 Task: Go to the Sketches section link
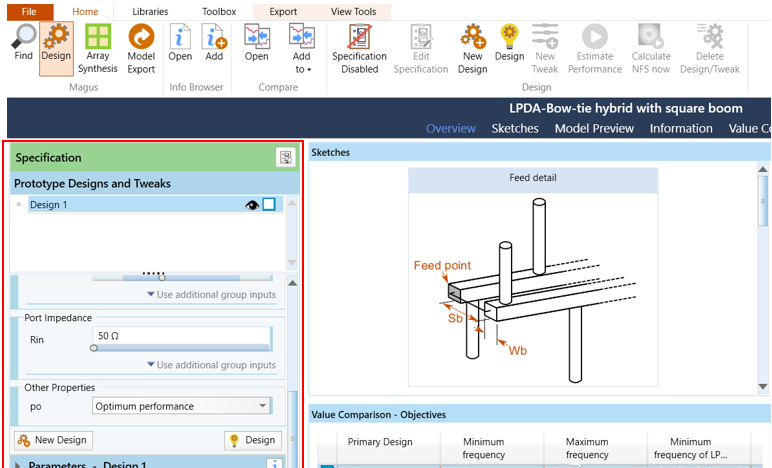[x=515, y=128]
